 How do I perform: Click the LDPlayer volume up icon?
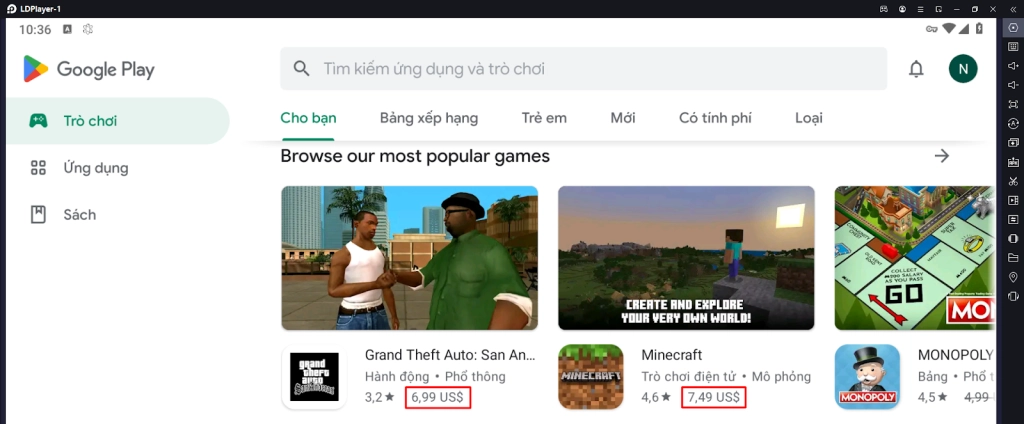1013,66
